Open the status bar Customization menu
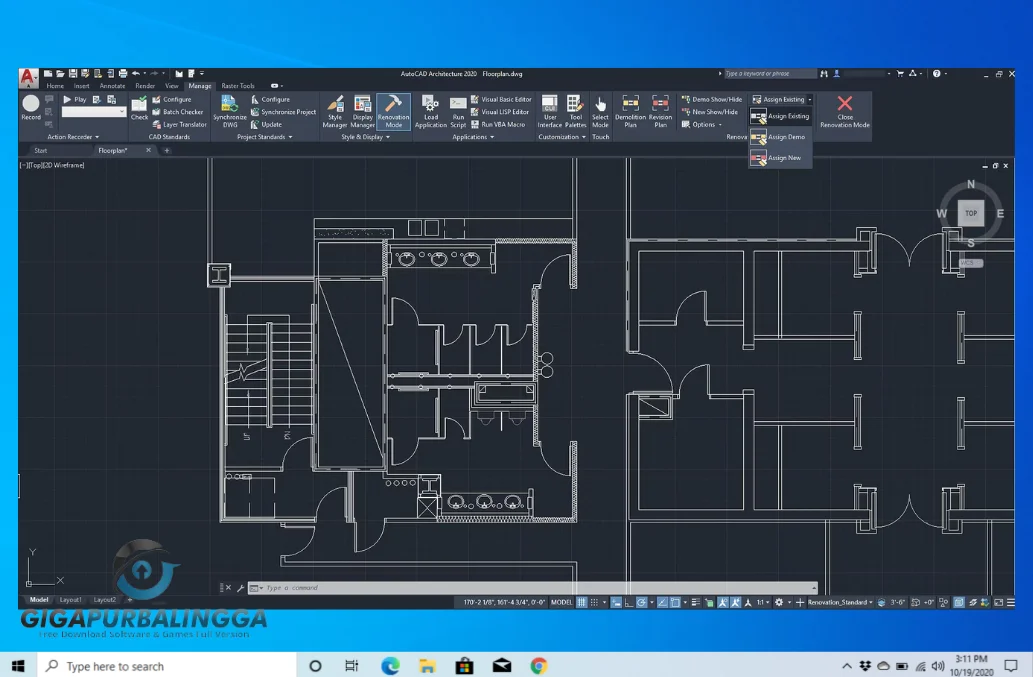Image resolution: width=1033 pixels, height=677 pixels. pyautogui.click(x=1011, y=603)
